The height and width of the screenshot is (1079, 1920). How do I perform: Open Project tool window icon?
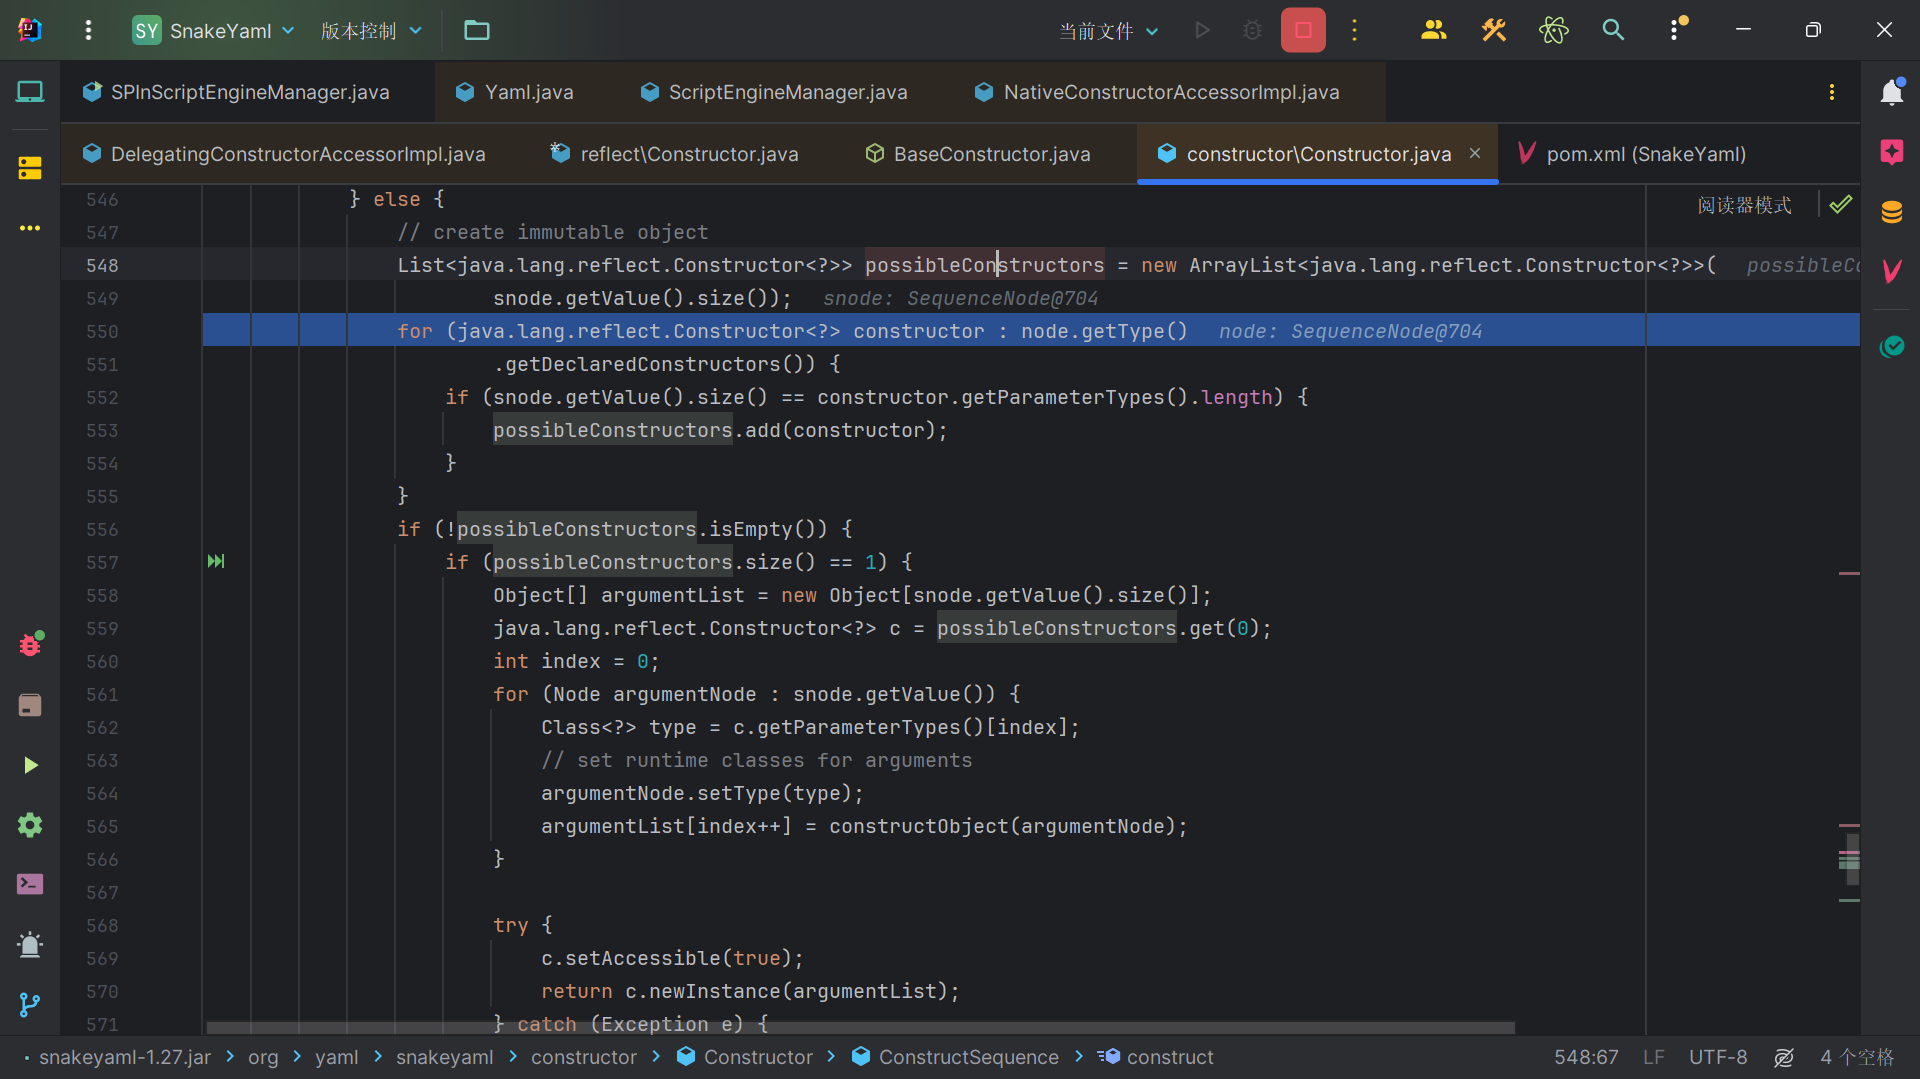tap(30, 92)
